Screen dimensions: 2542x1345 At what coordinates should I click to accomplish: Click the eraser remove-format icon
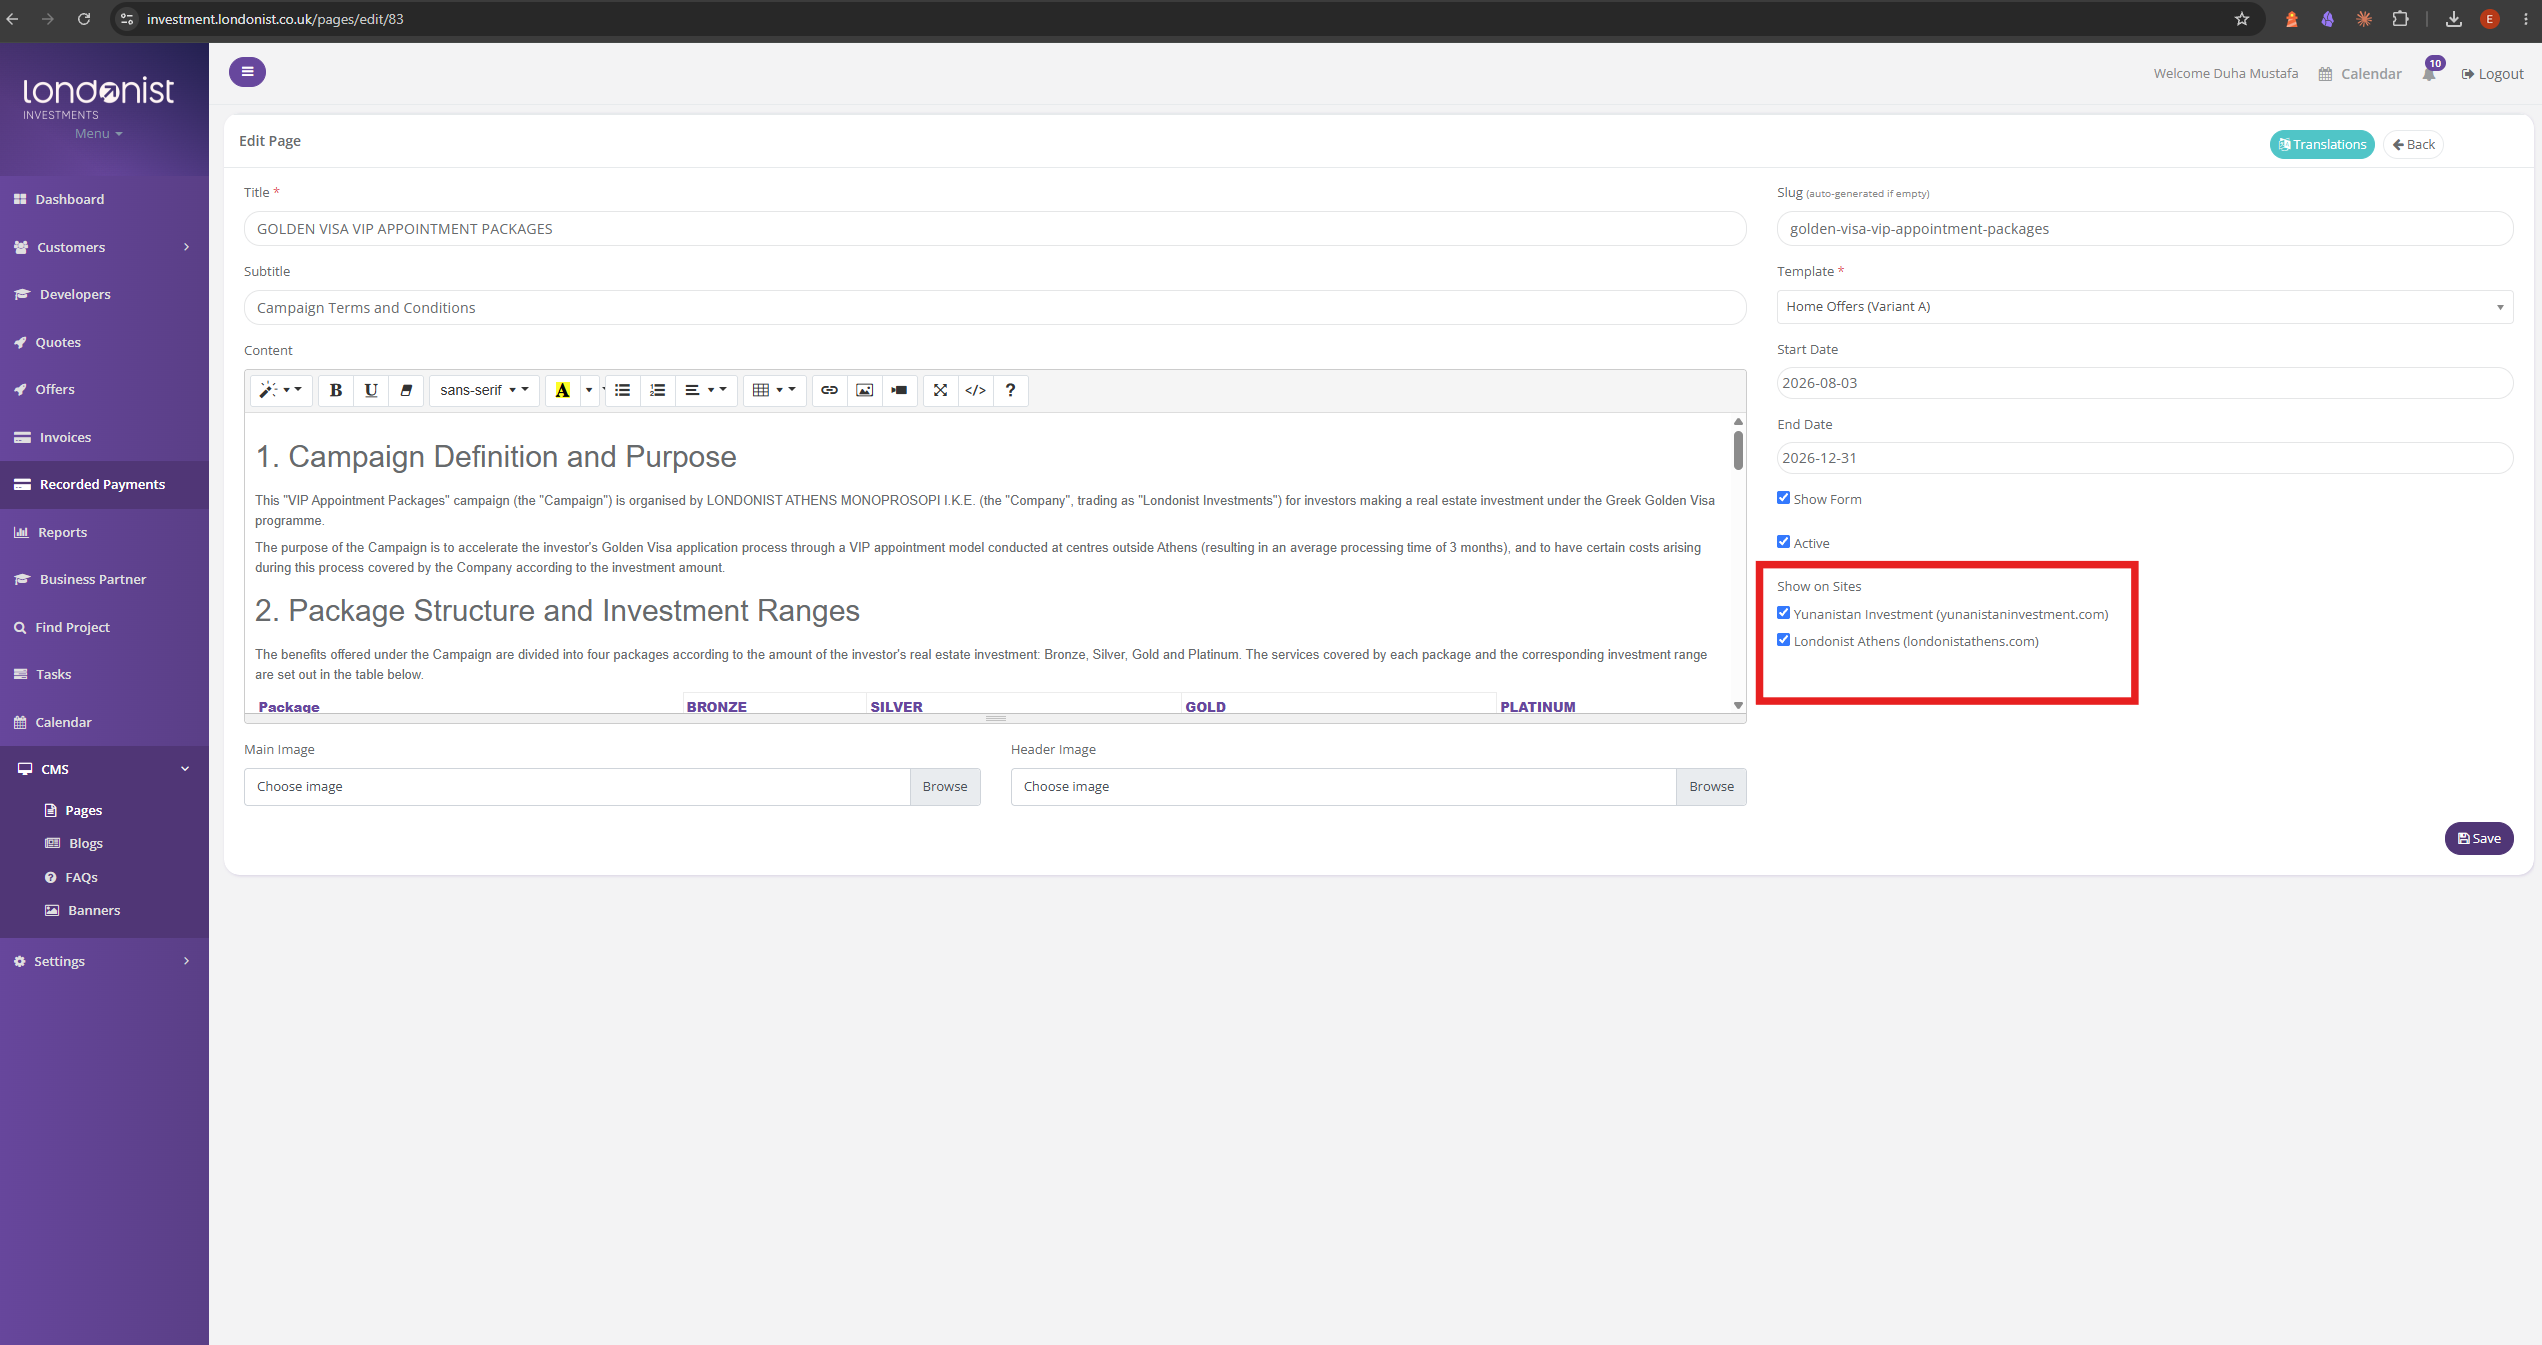406,390
